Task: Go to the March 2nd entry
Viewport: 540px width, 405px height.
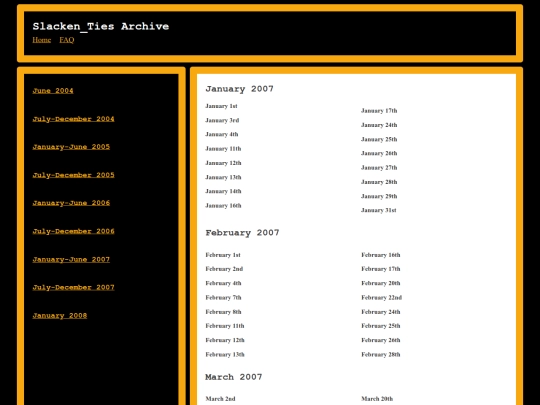Action: click(220, 399)
